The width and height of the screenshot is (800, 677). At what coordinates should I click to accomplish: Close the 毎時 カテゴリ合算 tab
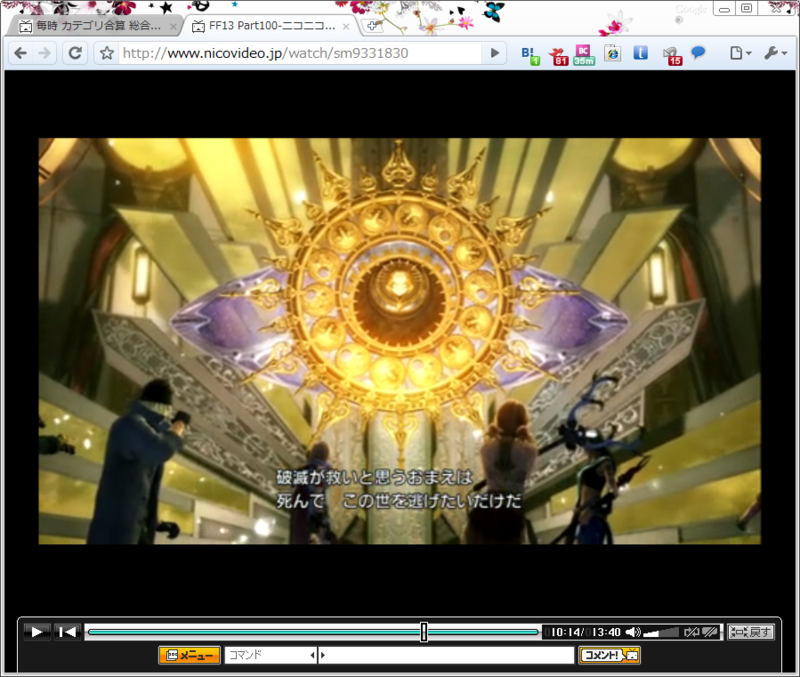[x=173, y=27]
